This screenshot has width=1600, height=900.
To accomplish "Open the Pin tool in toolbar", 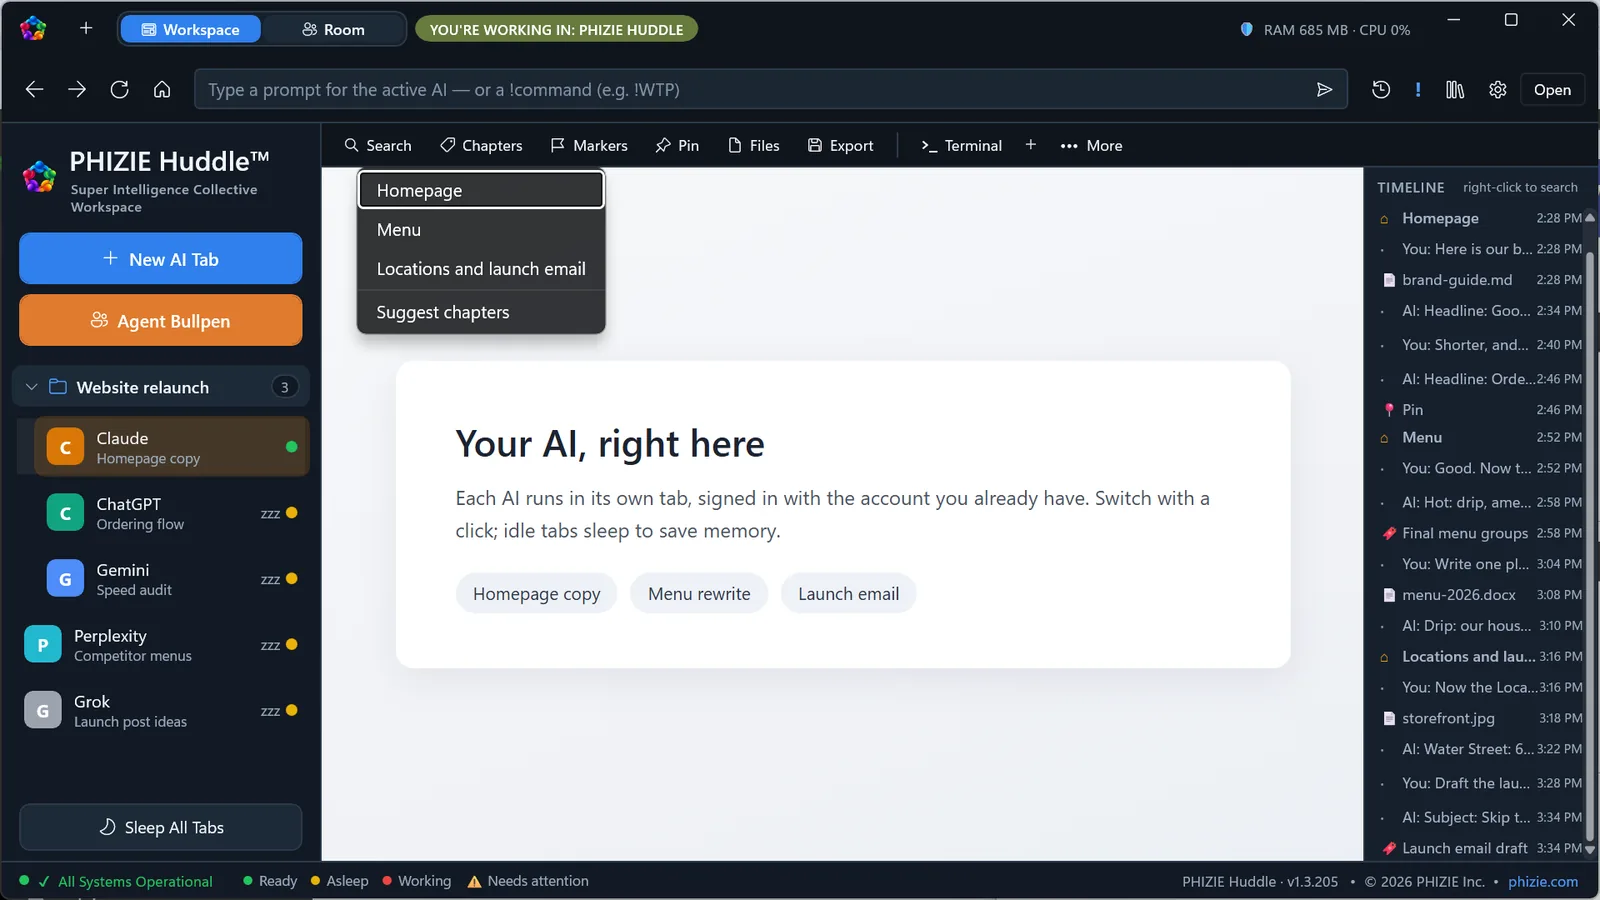I will click(677, 145).
